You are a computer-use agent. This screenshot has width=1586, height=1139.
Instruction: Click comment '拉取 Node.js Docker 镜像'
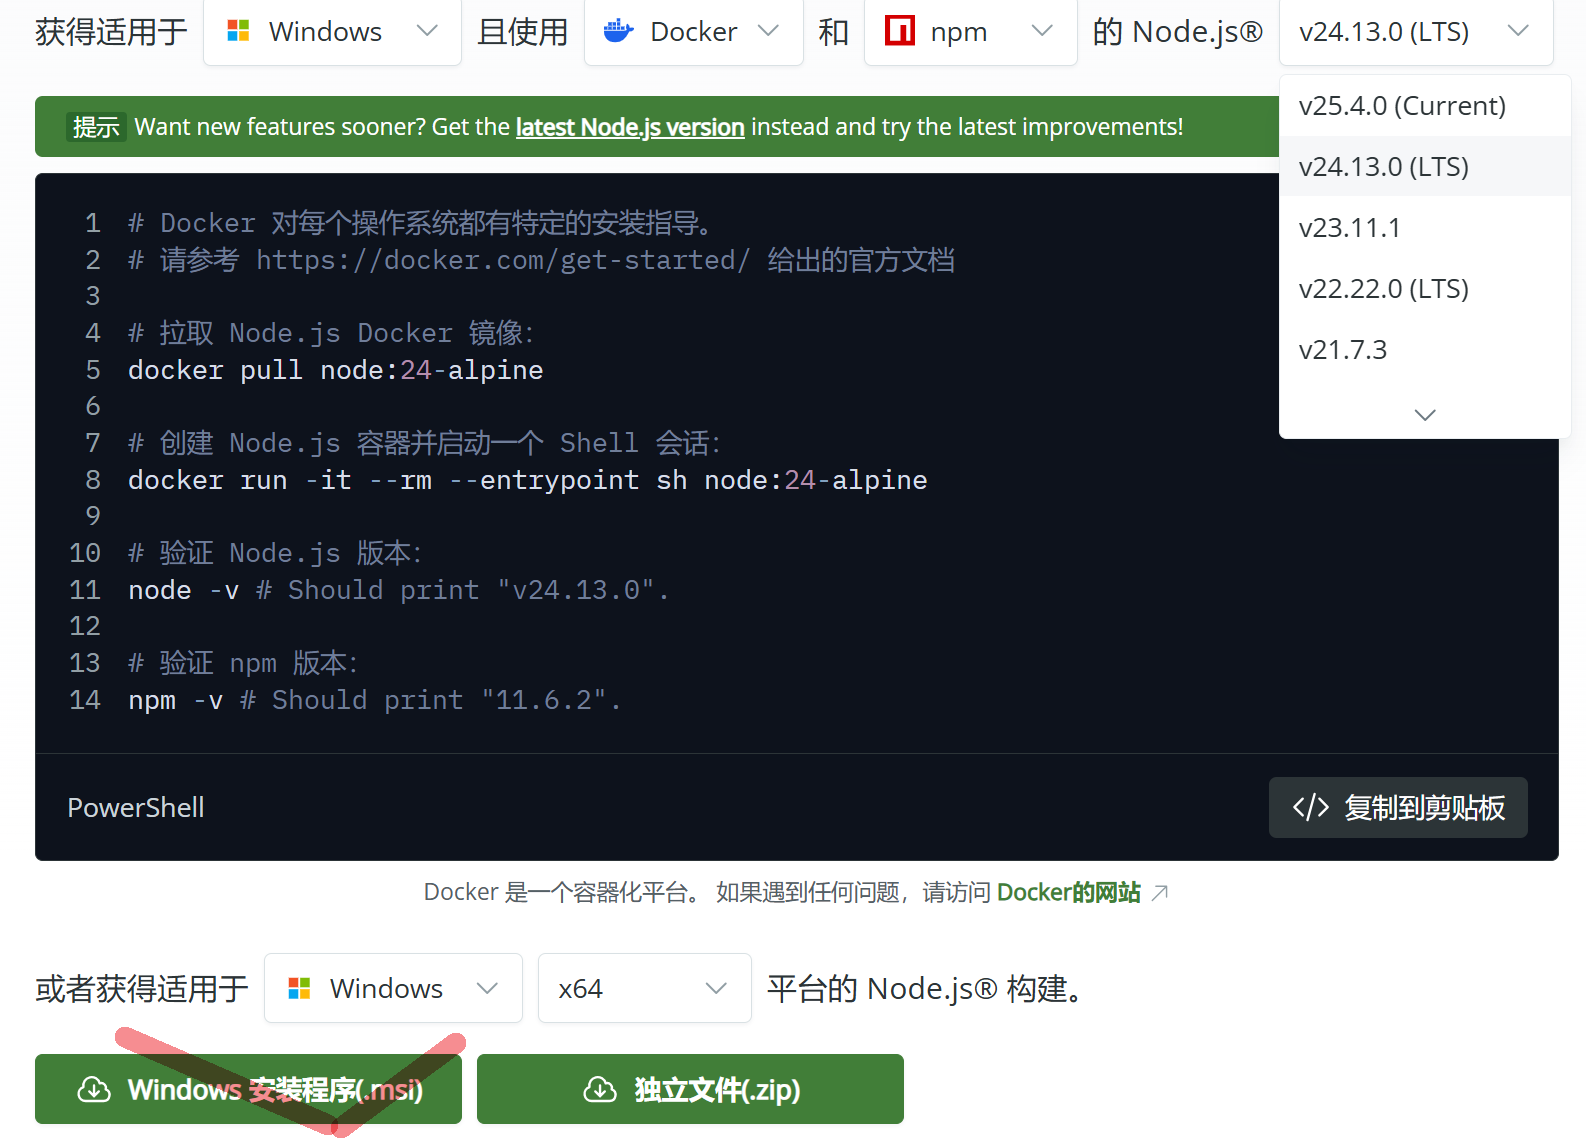(x=331, y=333)
